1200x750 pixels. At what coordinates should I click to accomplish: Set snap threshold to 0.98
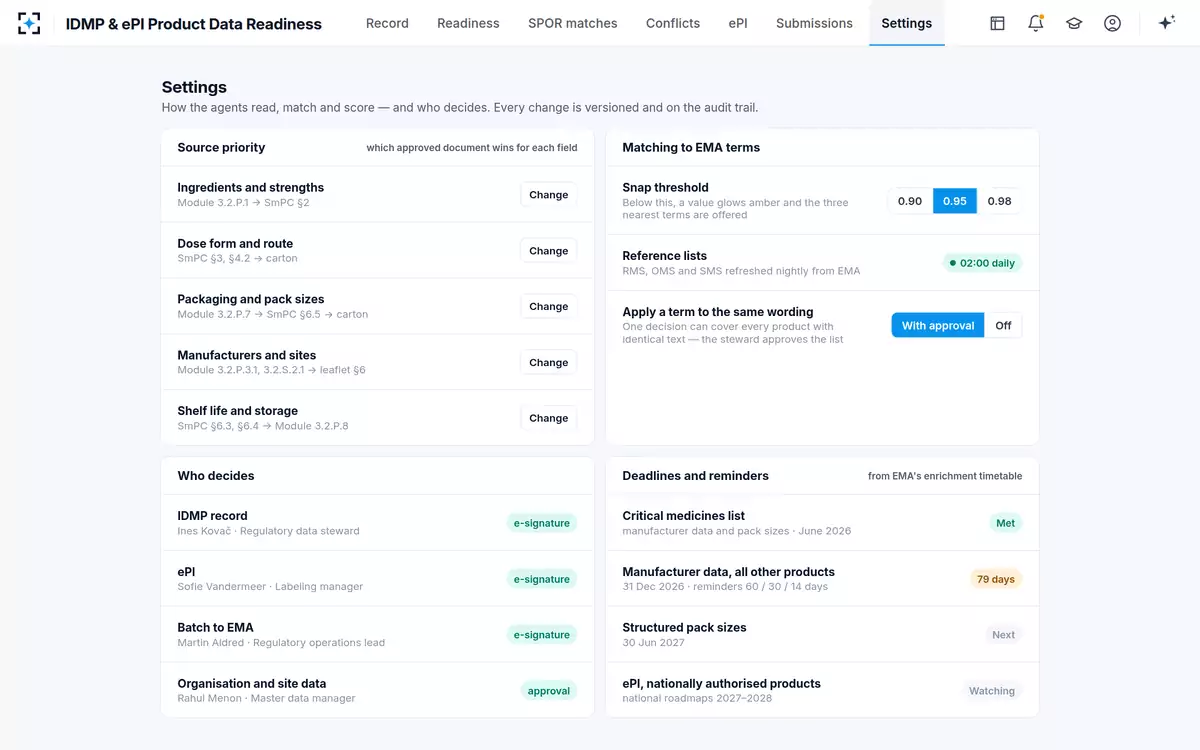(x=999, y=201)
